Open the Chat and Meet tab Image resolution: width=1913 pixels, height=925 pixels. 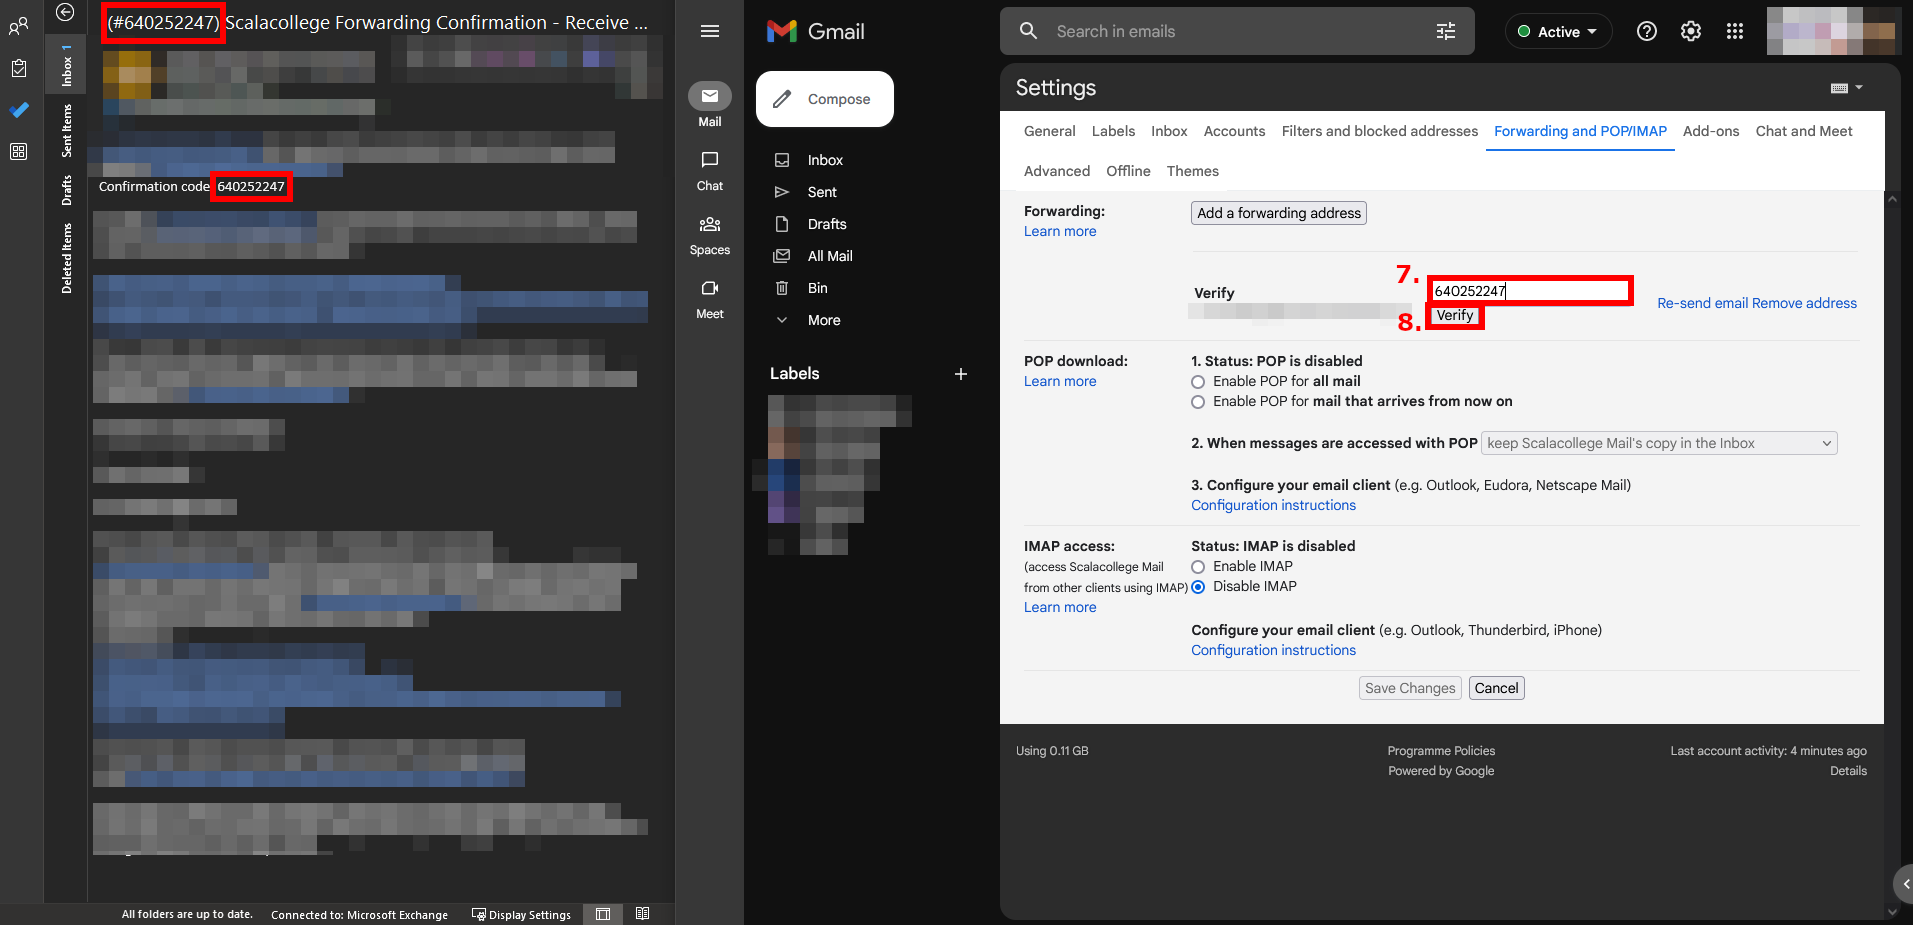click(x=1804, y=131)
